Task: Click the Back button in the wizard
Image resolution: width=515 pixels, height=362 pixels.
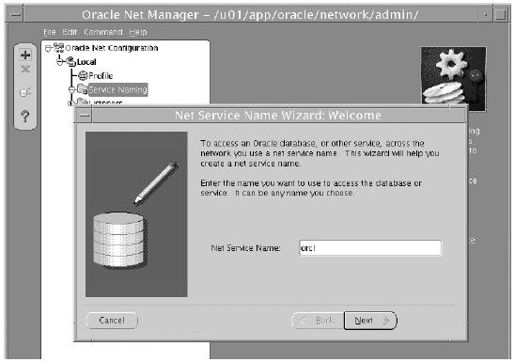Action: tap(318, 320)
